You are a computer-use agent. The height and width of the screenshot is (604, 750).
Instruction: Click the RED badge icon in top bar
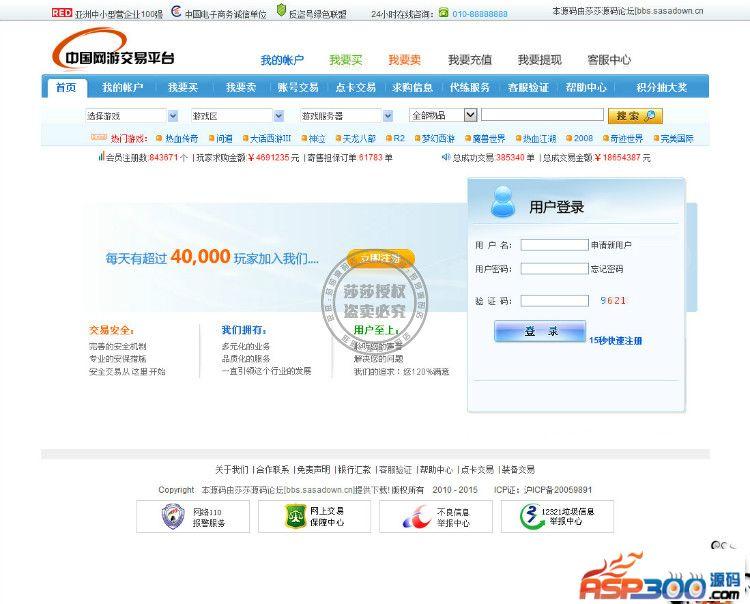(x=62, y=13)
